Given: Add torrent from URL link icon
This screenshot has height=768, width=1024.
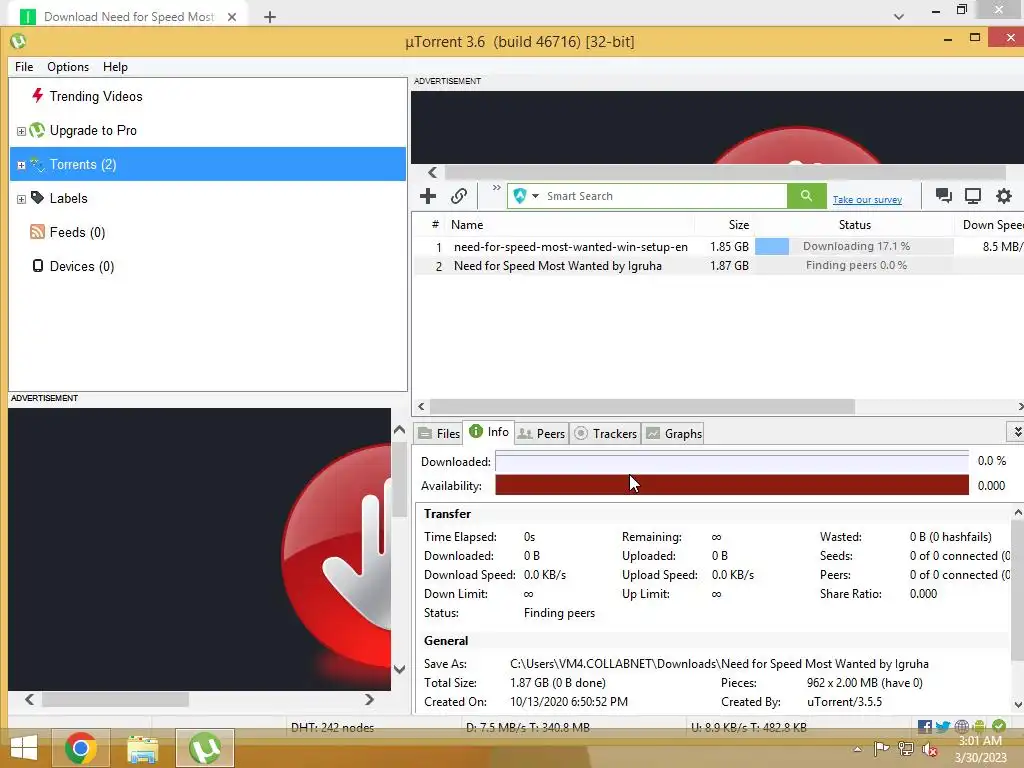Looking at the screenshot, I should click(459, 196).
